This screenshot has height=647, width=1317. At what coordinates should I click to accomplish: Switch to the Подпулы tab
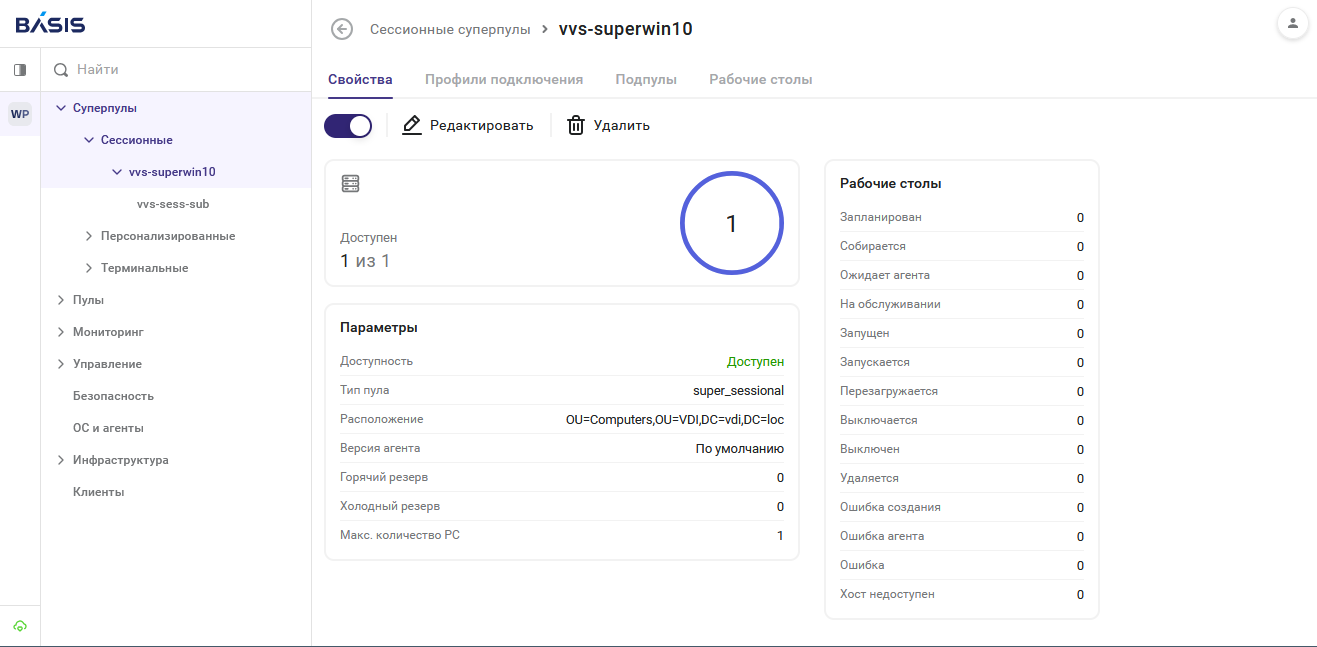(646, 78)
